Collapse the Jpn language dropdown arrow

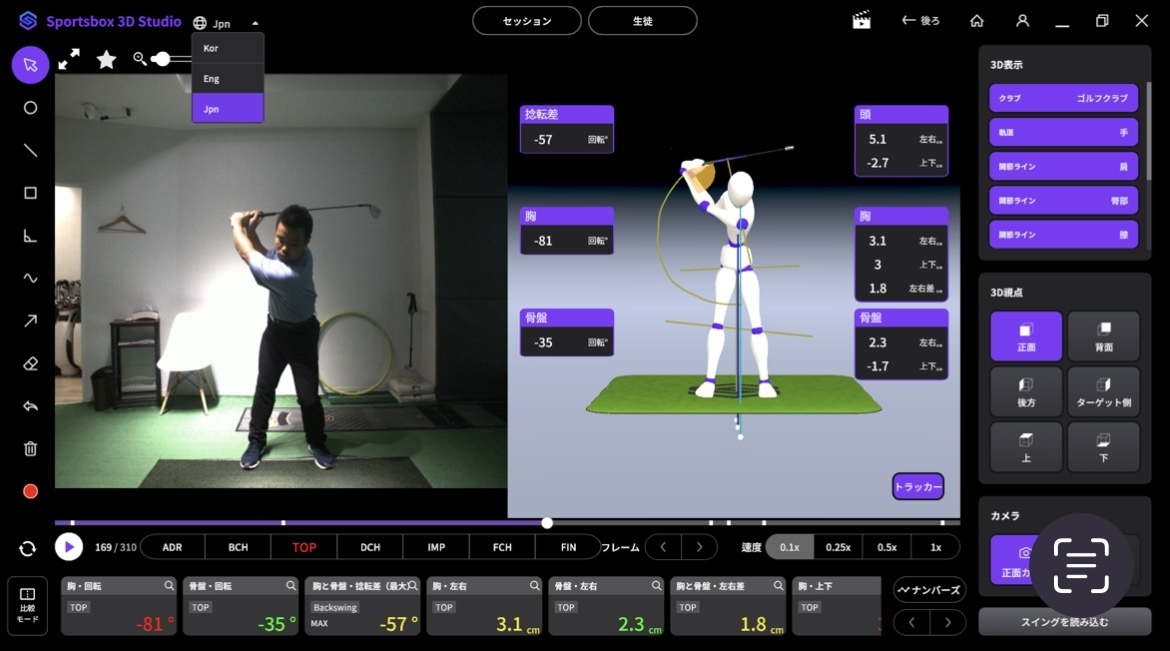[x=255, y=23]
